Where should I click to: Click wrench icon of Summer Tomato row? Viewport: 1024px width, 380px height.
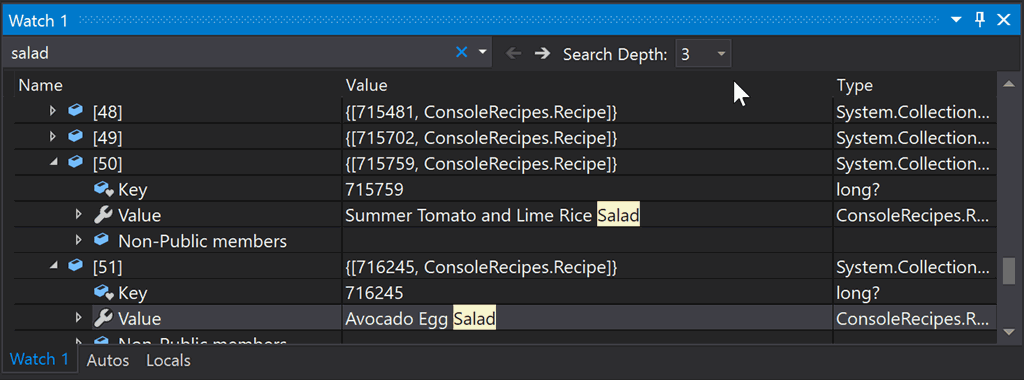103,215
